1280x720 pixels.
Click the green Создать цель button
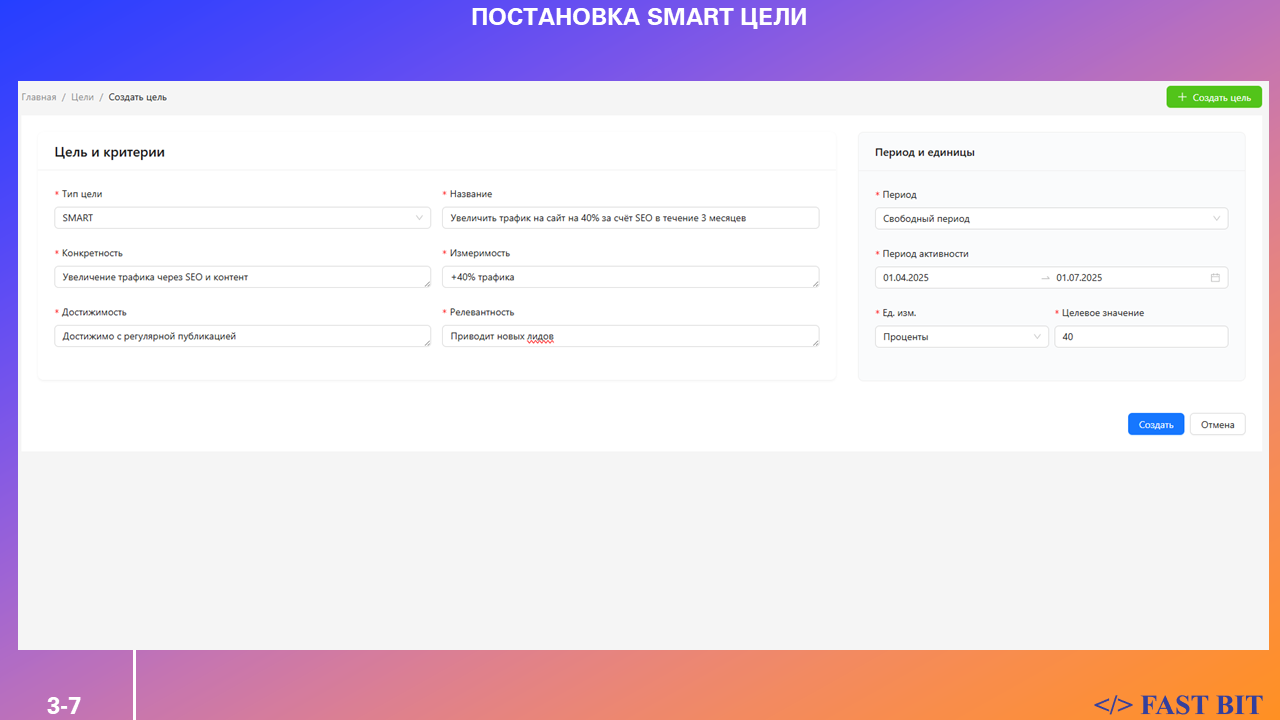[1214, 97]
